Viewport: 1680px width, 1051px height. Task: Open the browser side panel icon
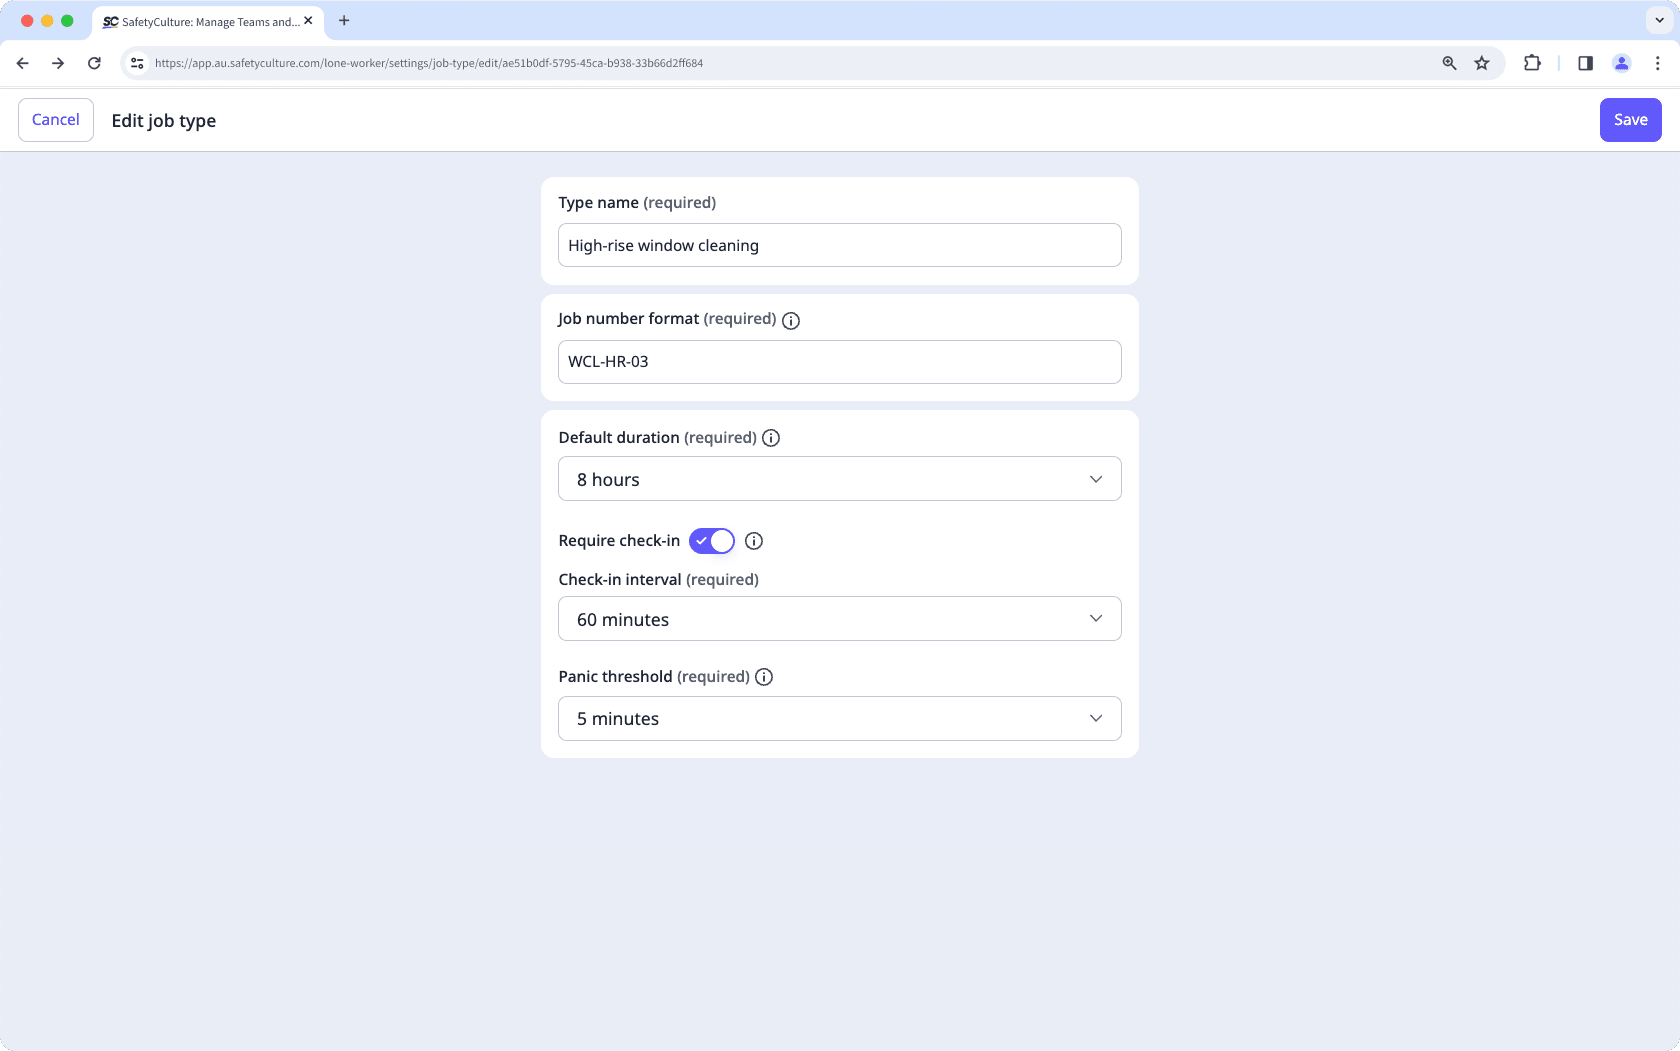[1584, 62]
